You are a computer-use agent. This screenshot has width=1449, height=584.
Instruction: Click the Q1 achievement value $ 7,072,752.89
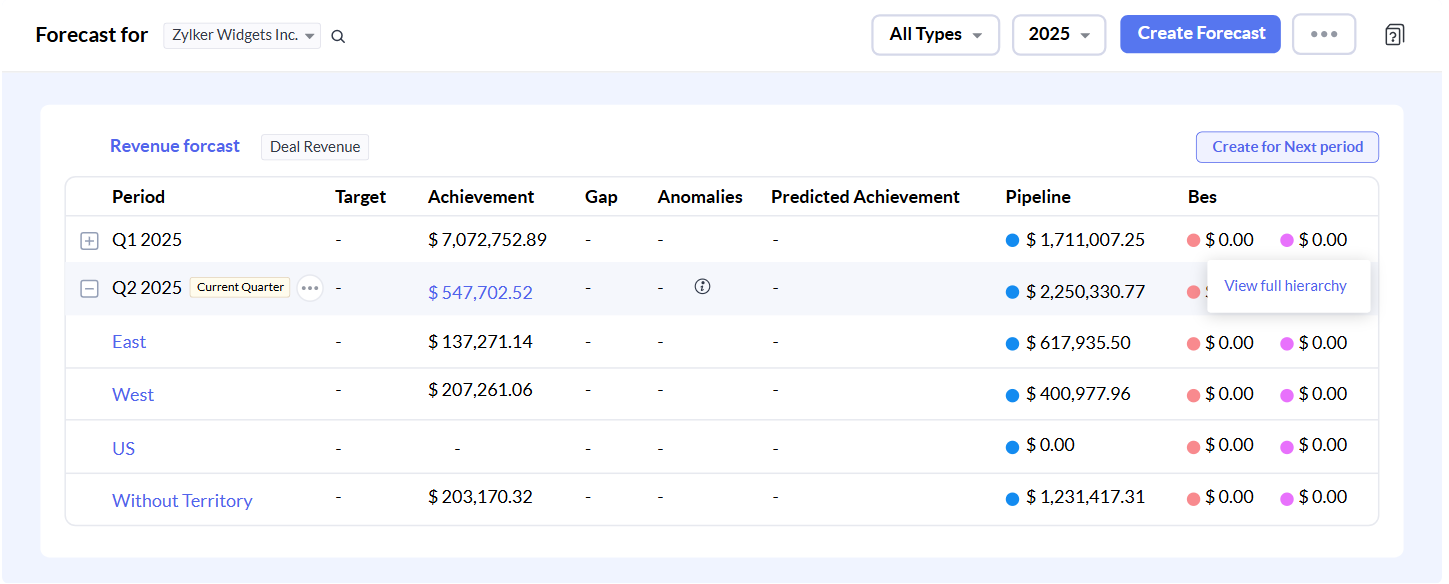pos(487,240)
